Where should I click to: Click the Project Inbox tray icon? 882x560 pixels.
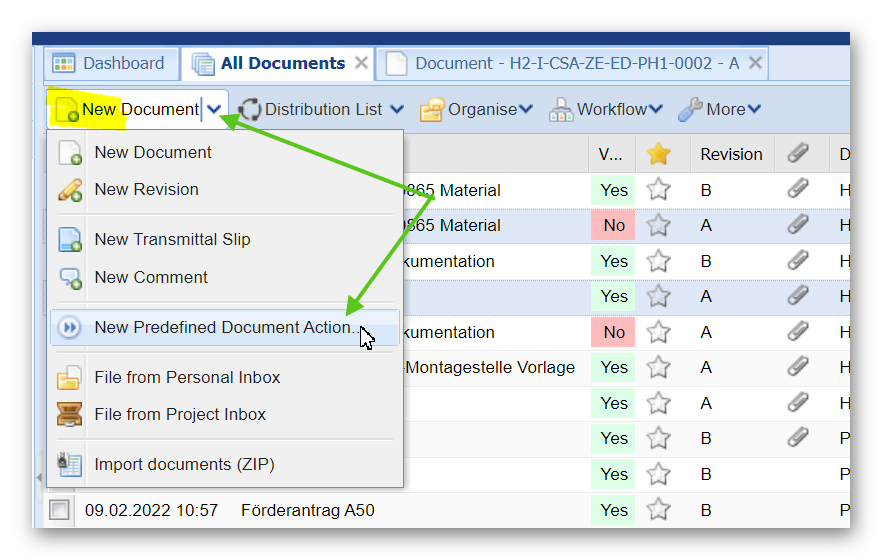click(70, 414)
